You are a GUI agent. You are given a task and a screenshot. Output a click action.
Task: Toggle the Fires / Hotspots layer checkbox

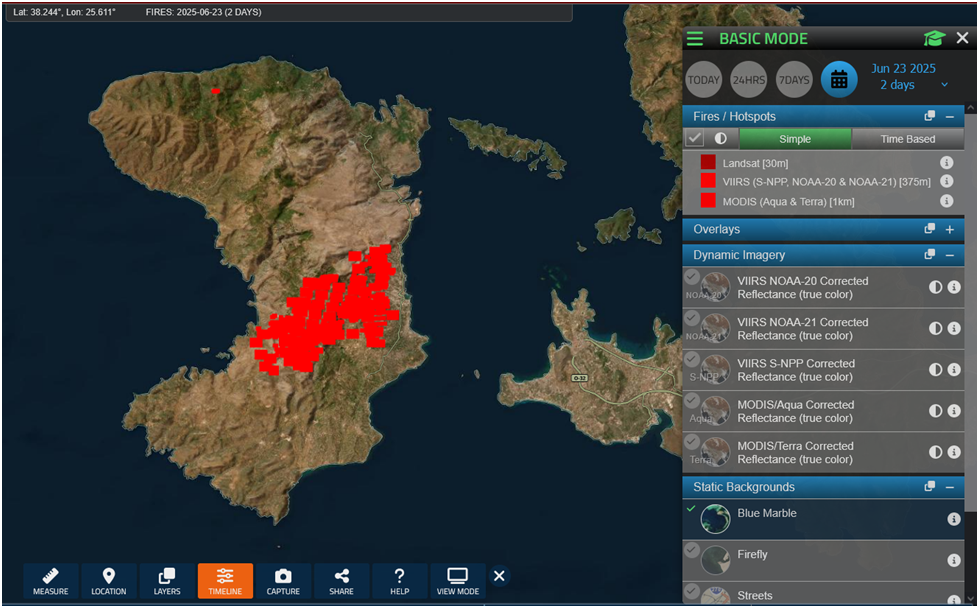[695, 139]
